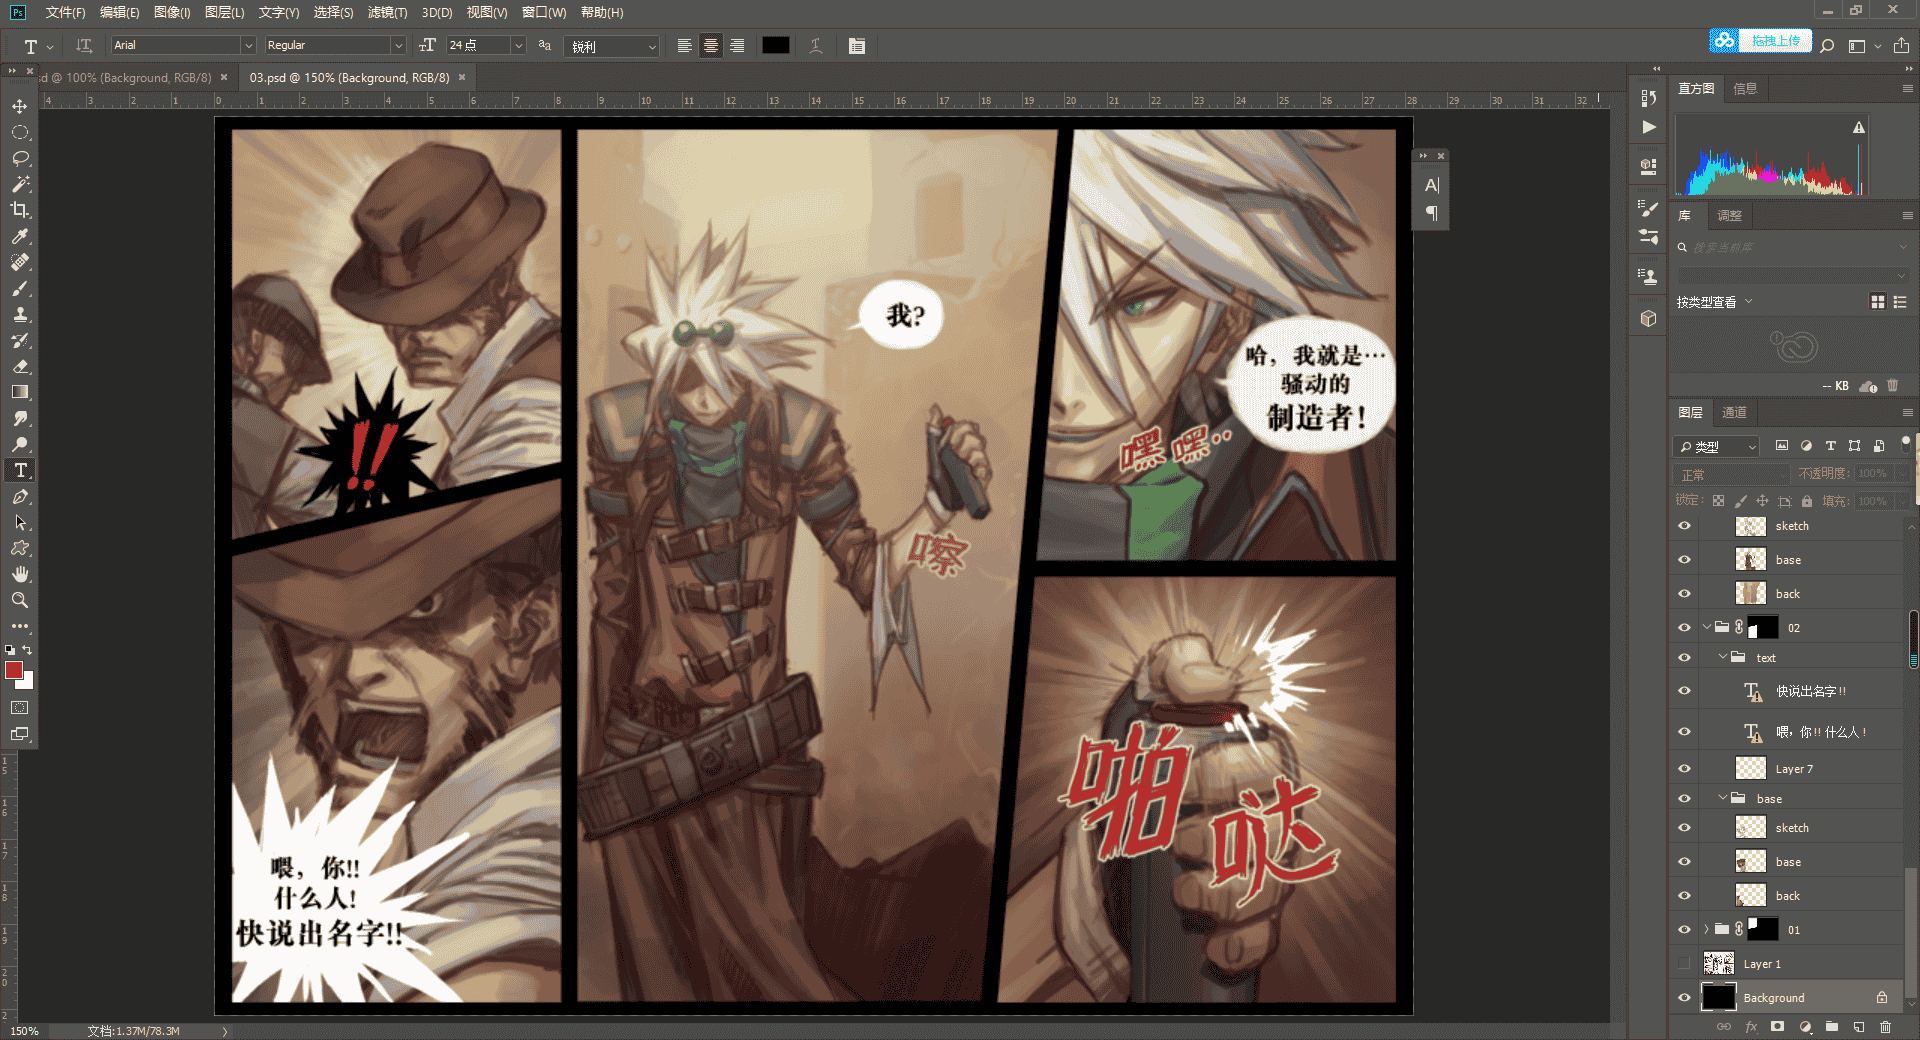Click the delete layer trash icon
Image resolution: width=1920 pixels, height=1040 pixels.
(x=1885, y=1027)
